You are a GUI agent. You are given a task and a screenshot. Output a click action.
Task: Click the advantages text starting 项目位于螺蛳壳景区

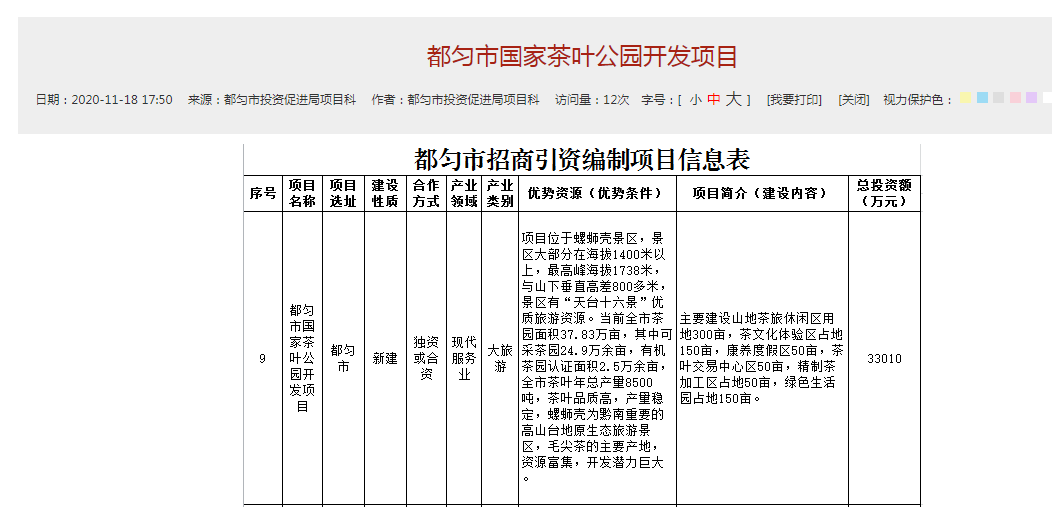(x=597, y=359)
